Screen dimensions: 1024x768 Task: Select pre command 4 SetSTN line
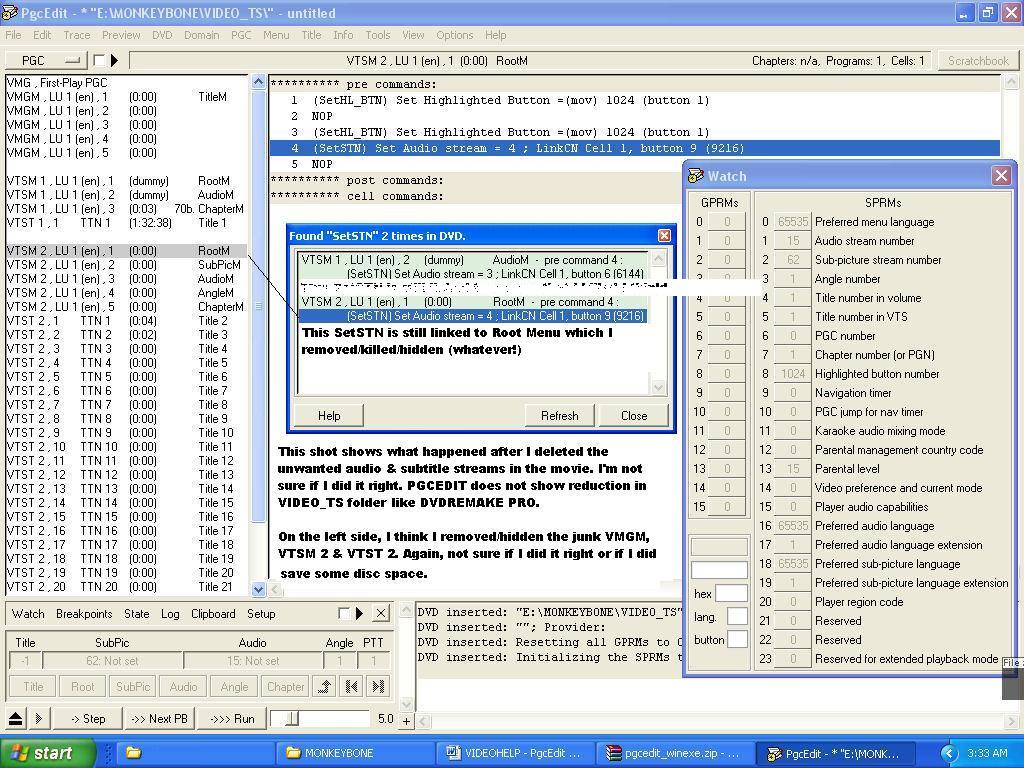pos(634,148)
